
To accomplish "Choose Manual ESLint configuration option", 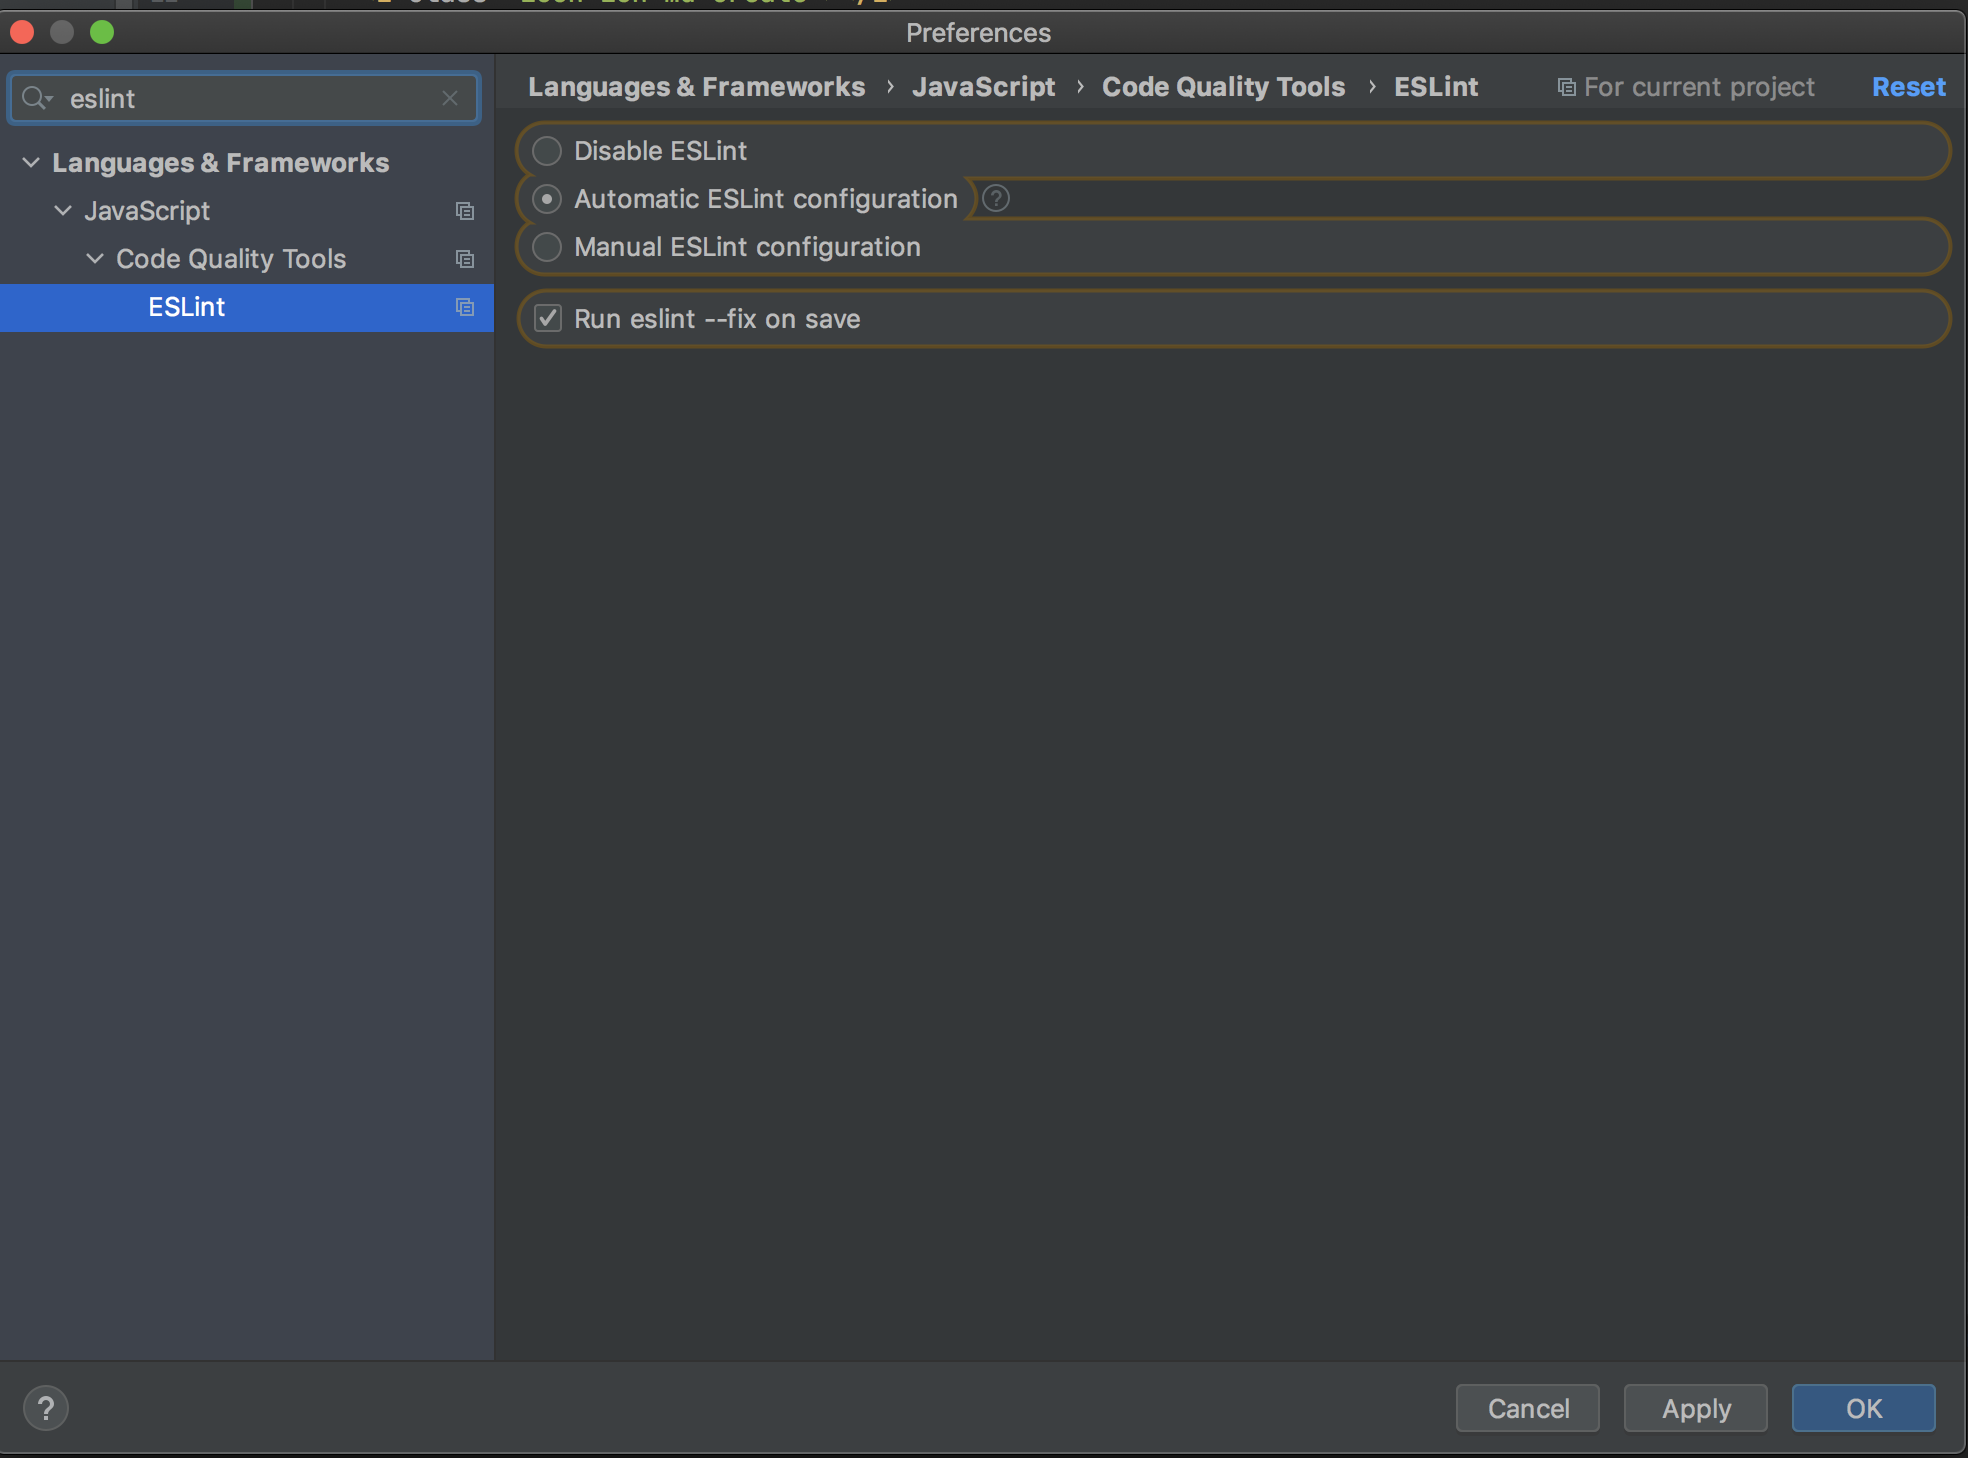I will coord(547,247).
